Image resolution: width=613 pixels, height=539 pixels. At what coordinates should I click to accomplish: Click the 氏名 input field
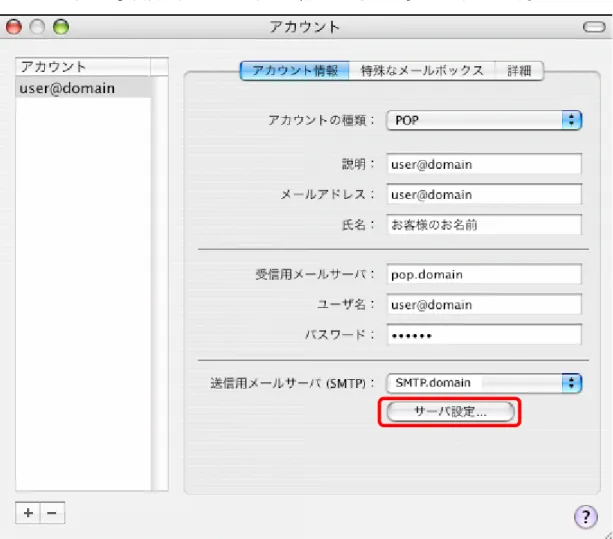[x=484, y=225]
